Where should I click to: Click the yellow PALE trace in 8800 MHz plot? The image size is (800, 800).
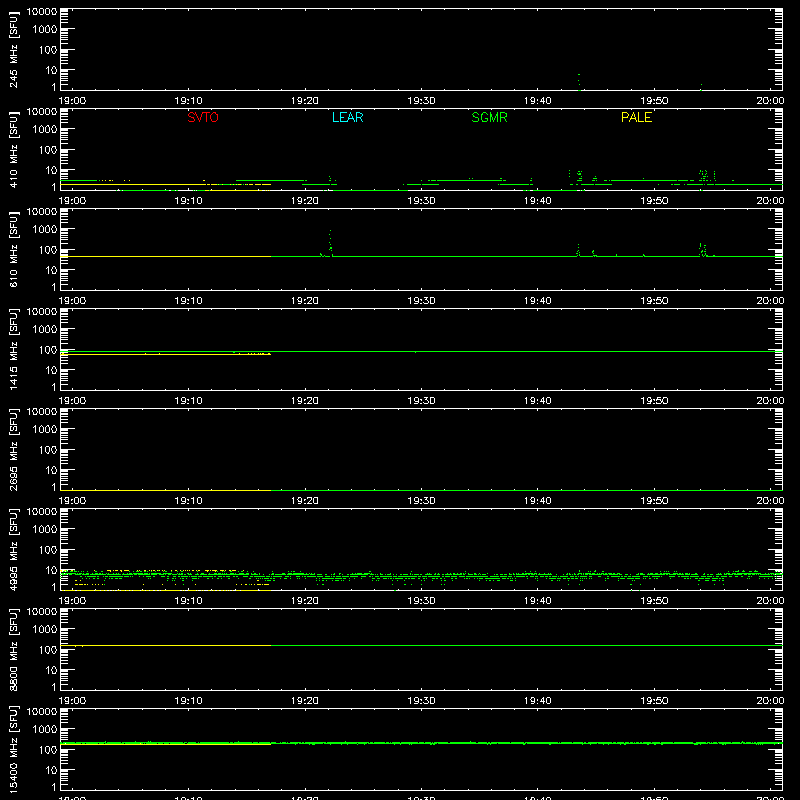(165, 645)
